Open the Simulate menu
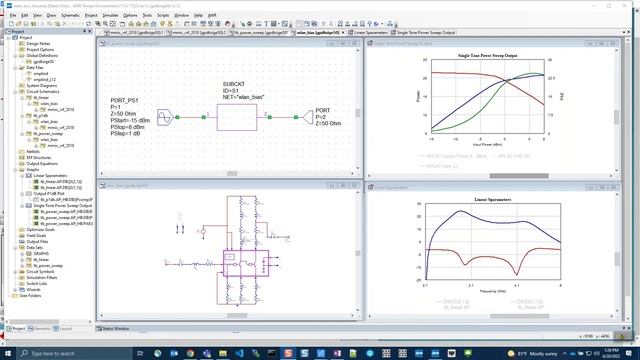 tap(110, 15)
